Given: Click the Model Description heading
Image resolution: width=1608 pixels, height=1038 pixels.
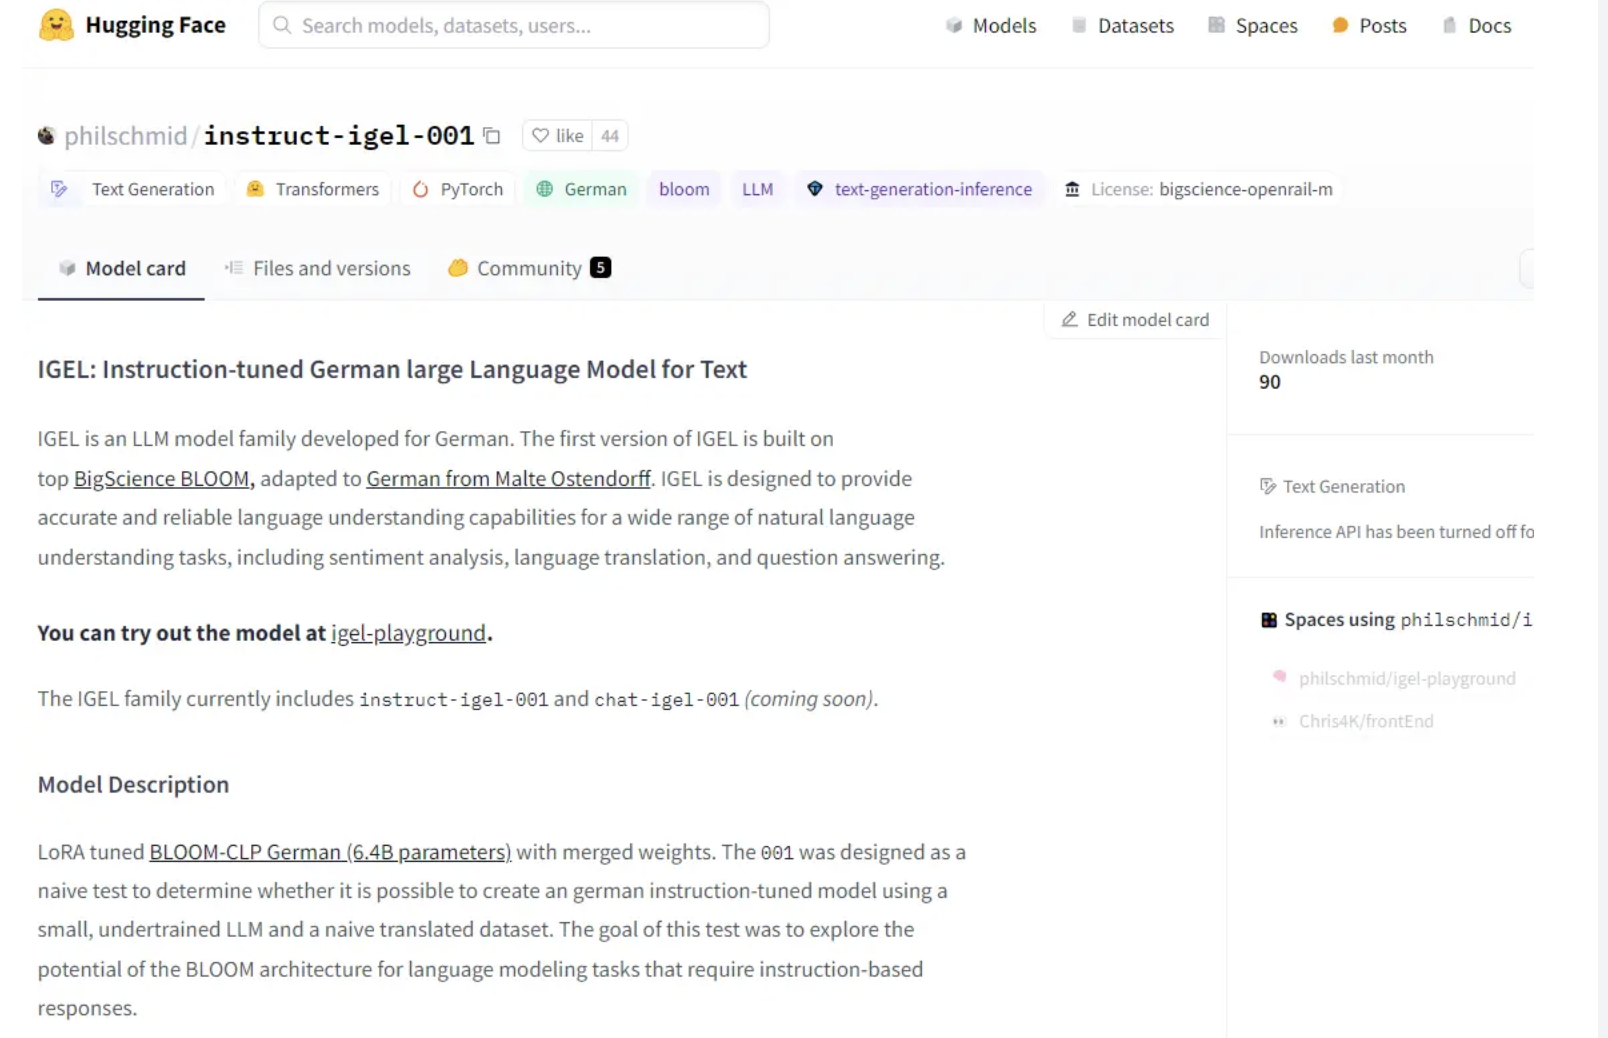Looking at the screenshot, I should pos(133,785).
